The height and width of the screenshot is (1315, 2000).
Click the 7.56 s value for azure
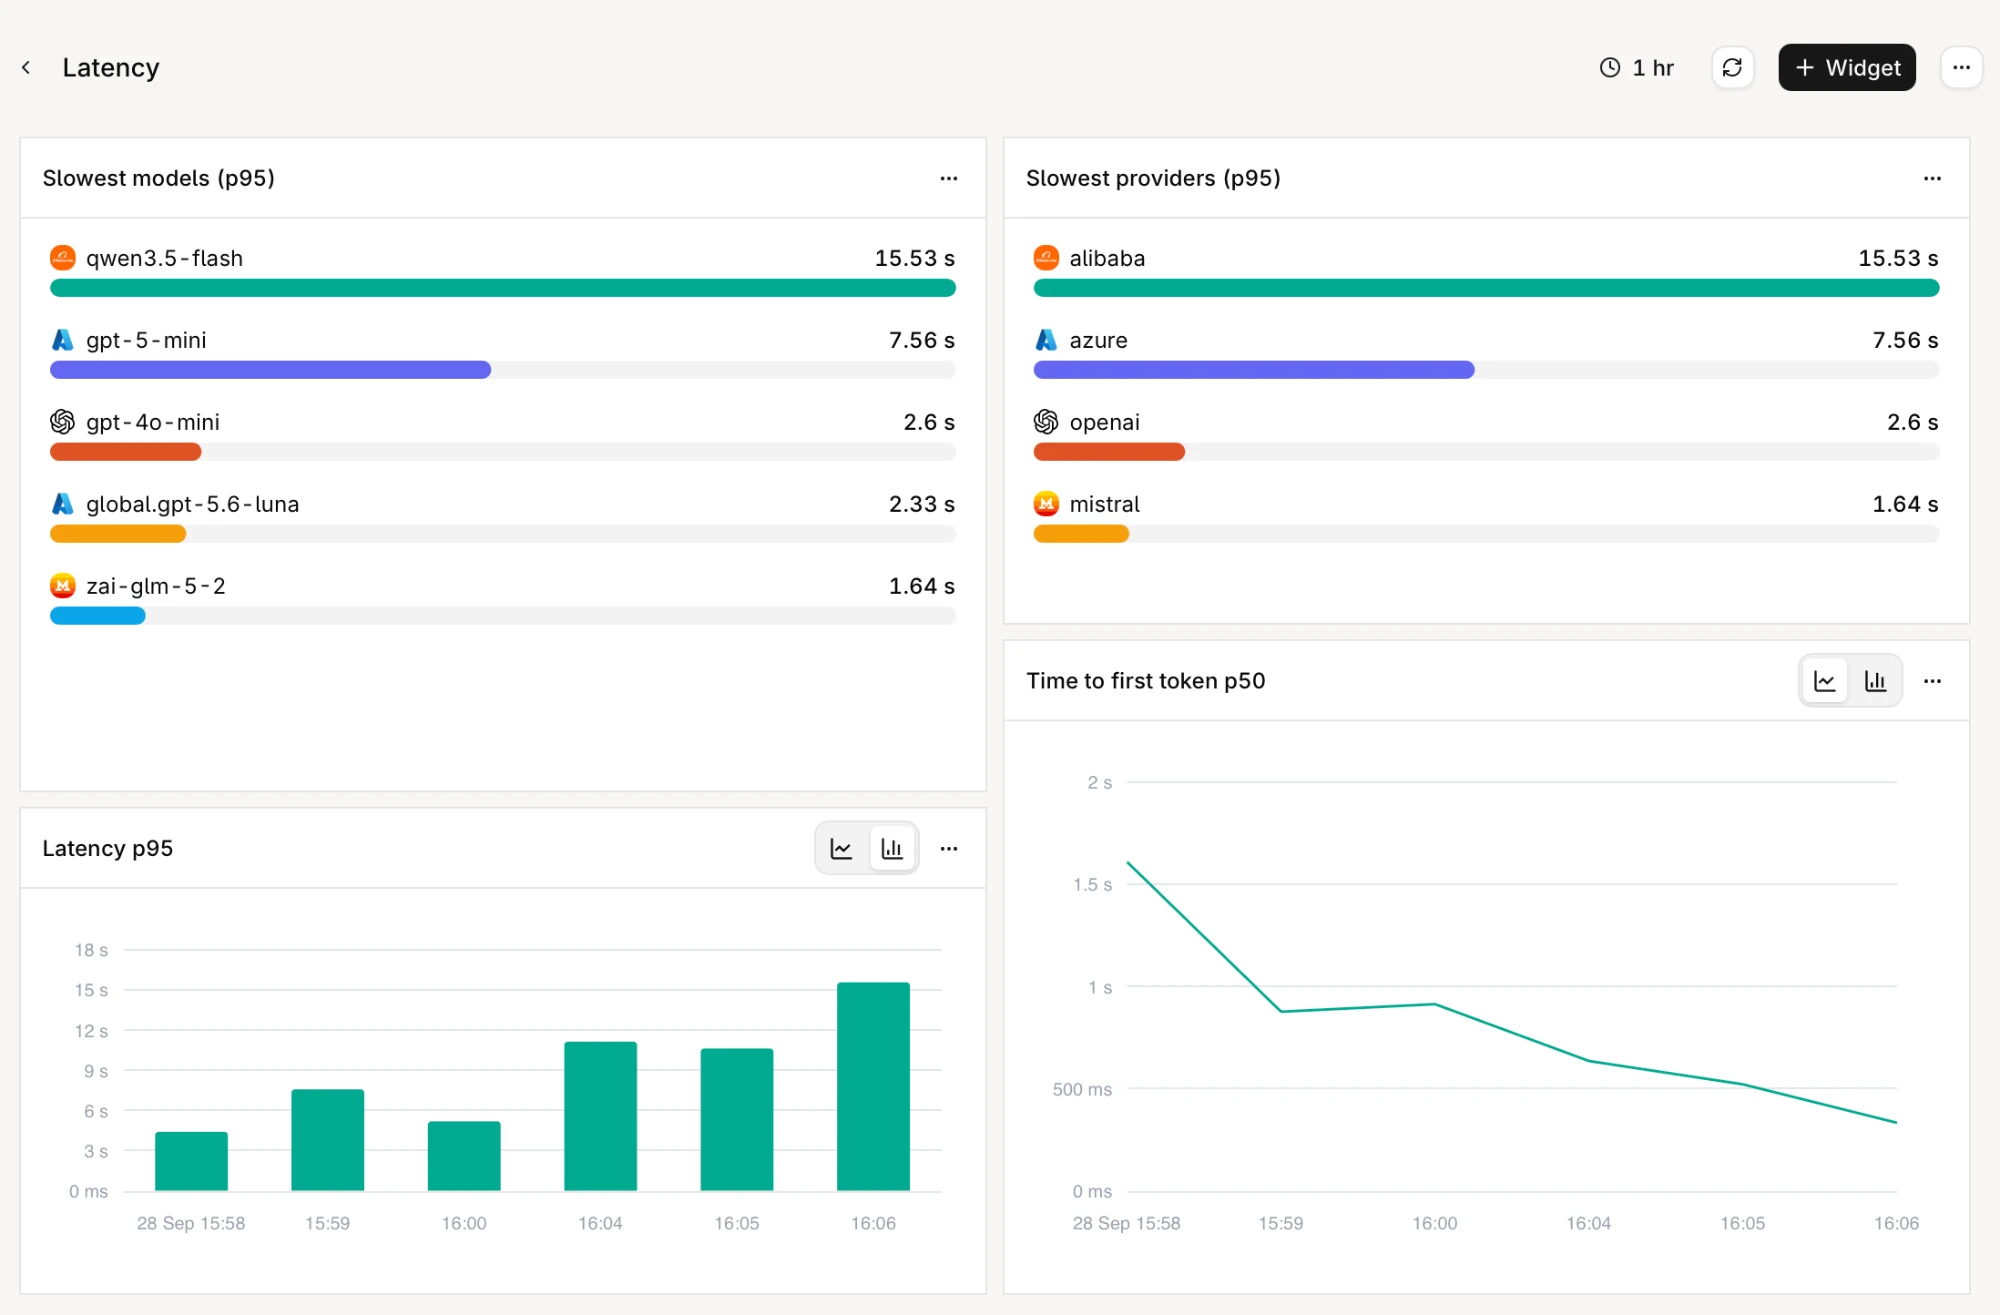(x=1905, y=340)
